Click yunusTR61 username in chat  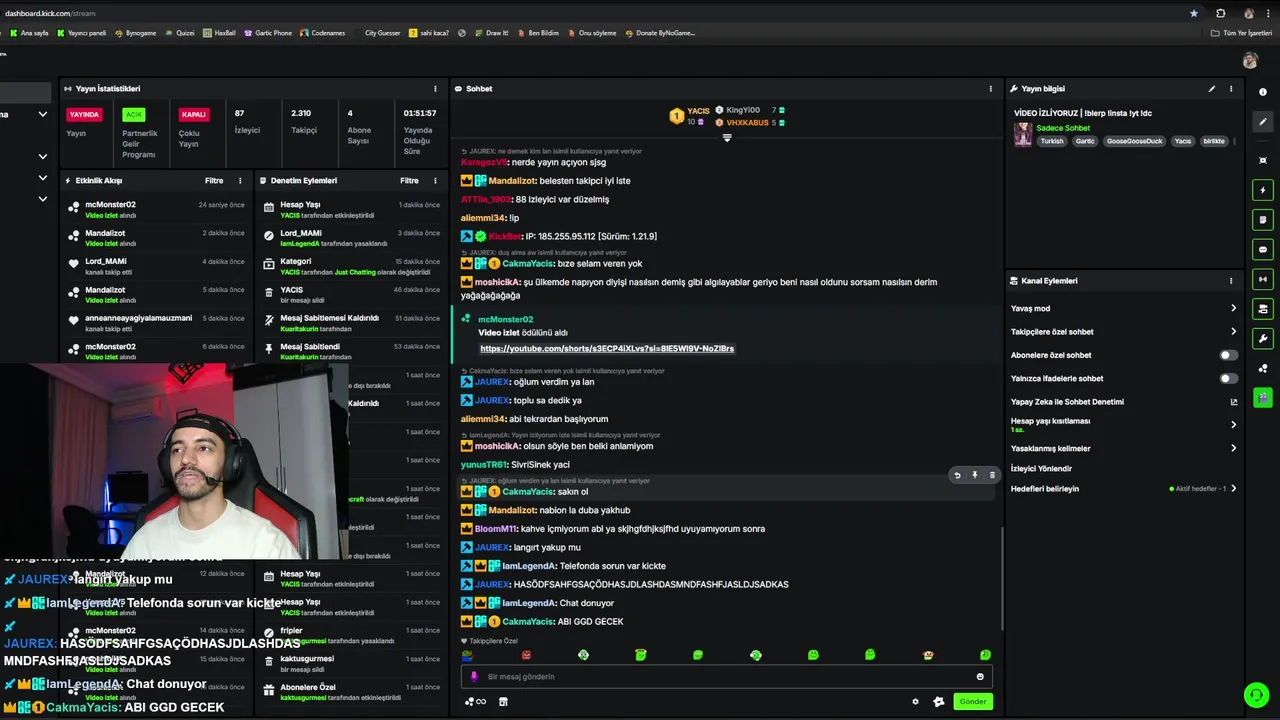[x=484, y=465]
